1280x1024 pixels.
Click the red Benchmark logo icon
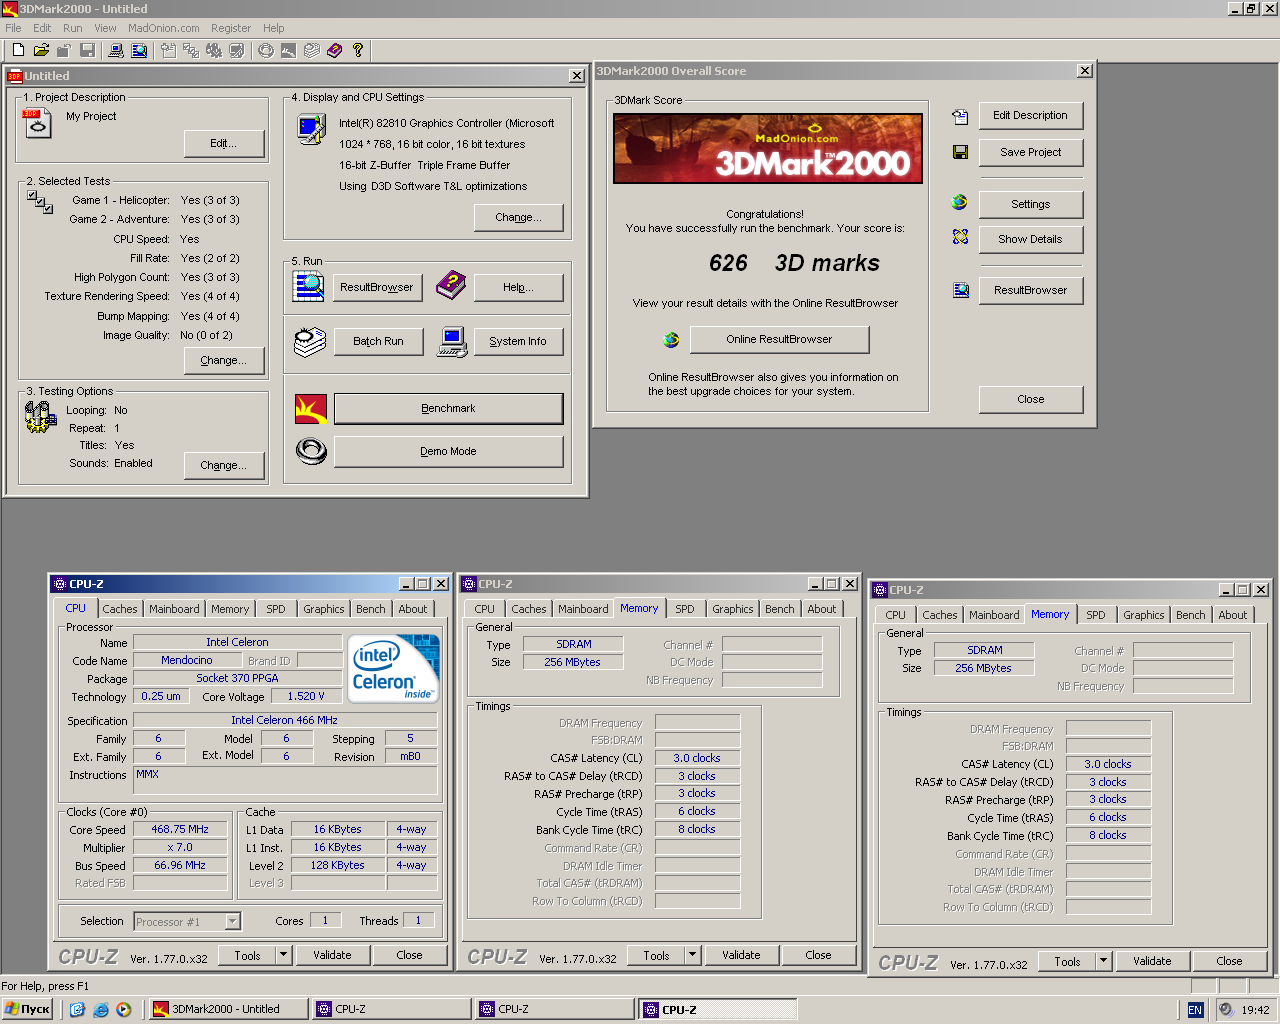[311, 409]
